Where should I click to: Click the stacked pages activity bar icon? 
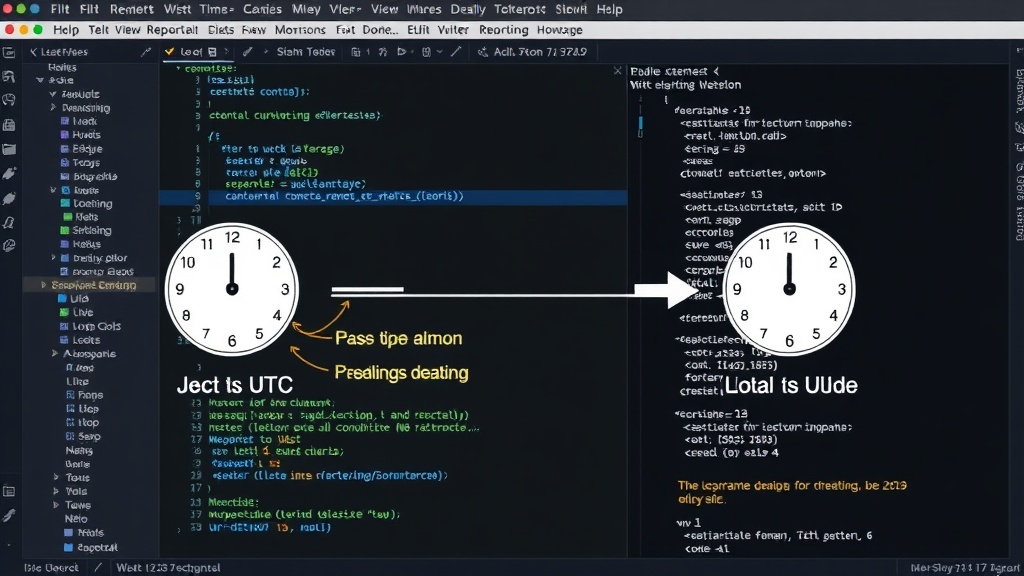(x=8, y=125)
